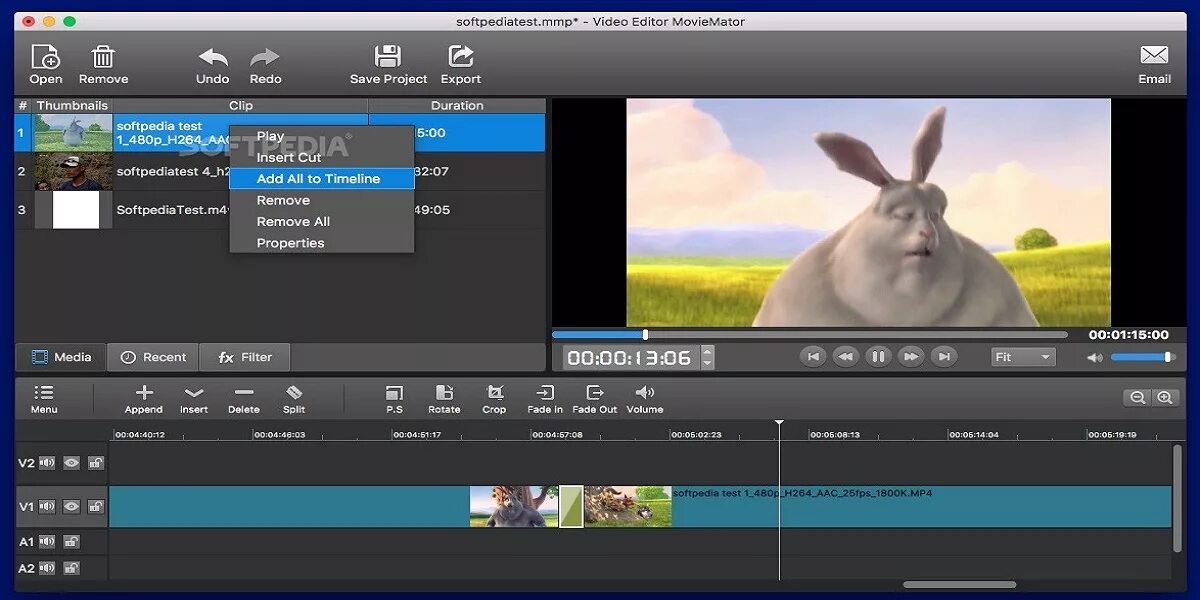Fast forward the preview playback
The width and height of the screenshot is (1200, 600).
[x=910, y=356]
